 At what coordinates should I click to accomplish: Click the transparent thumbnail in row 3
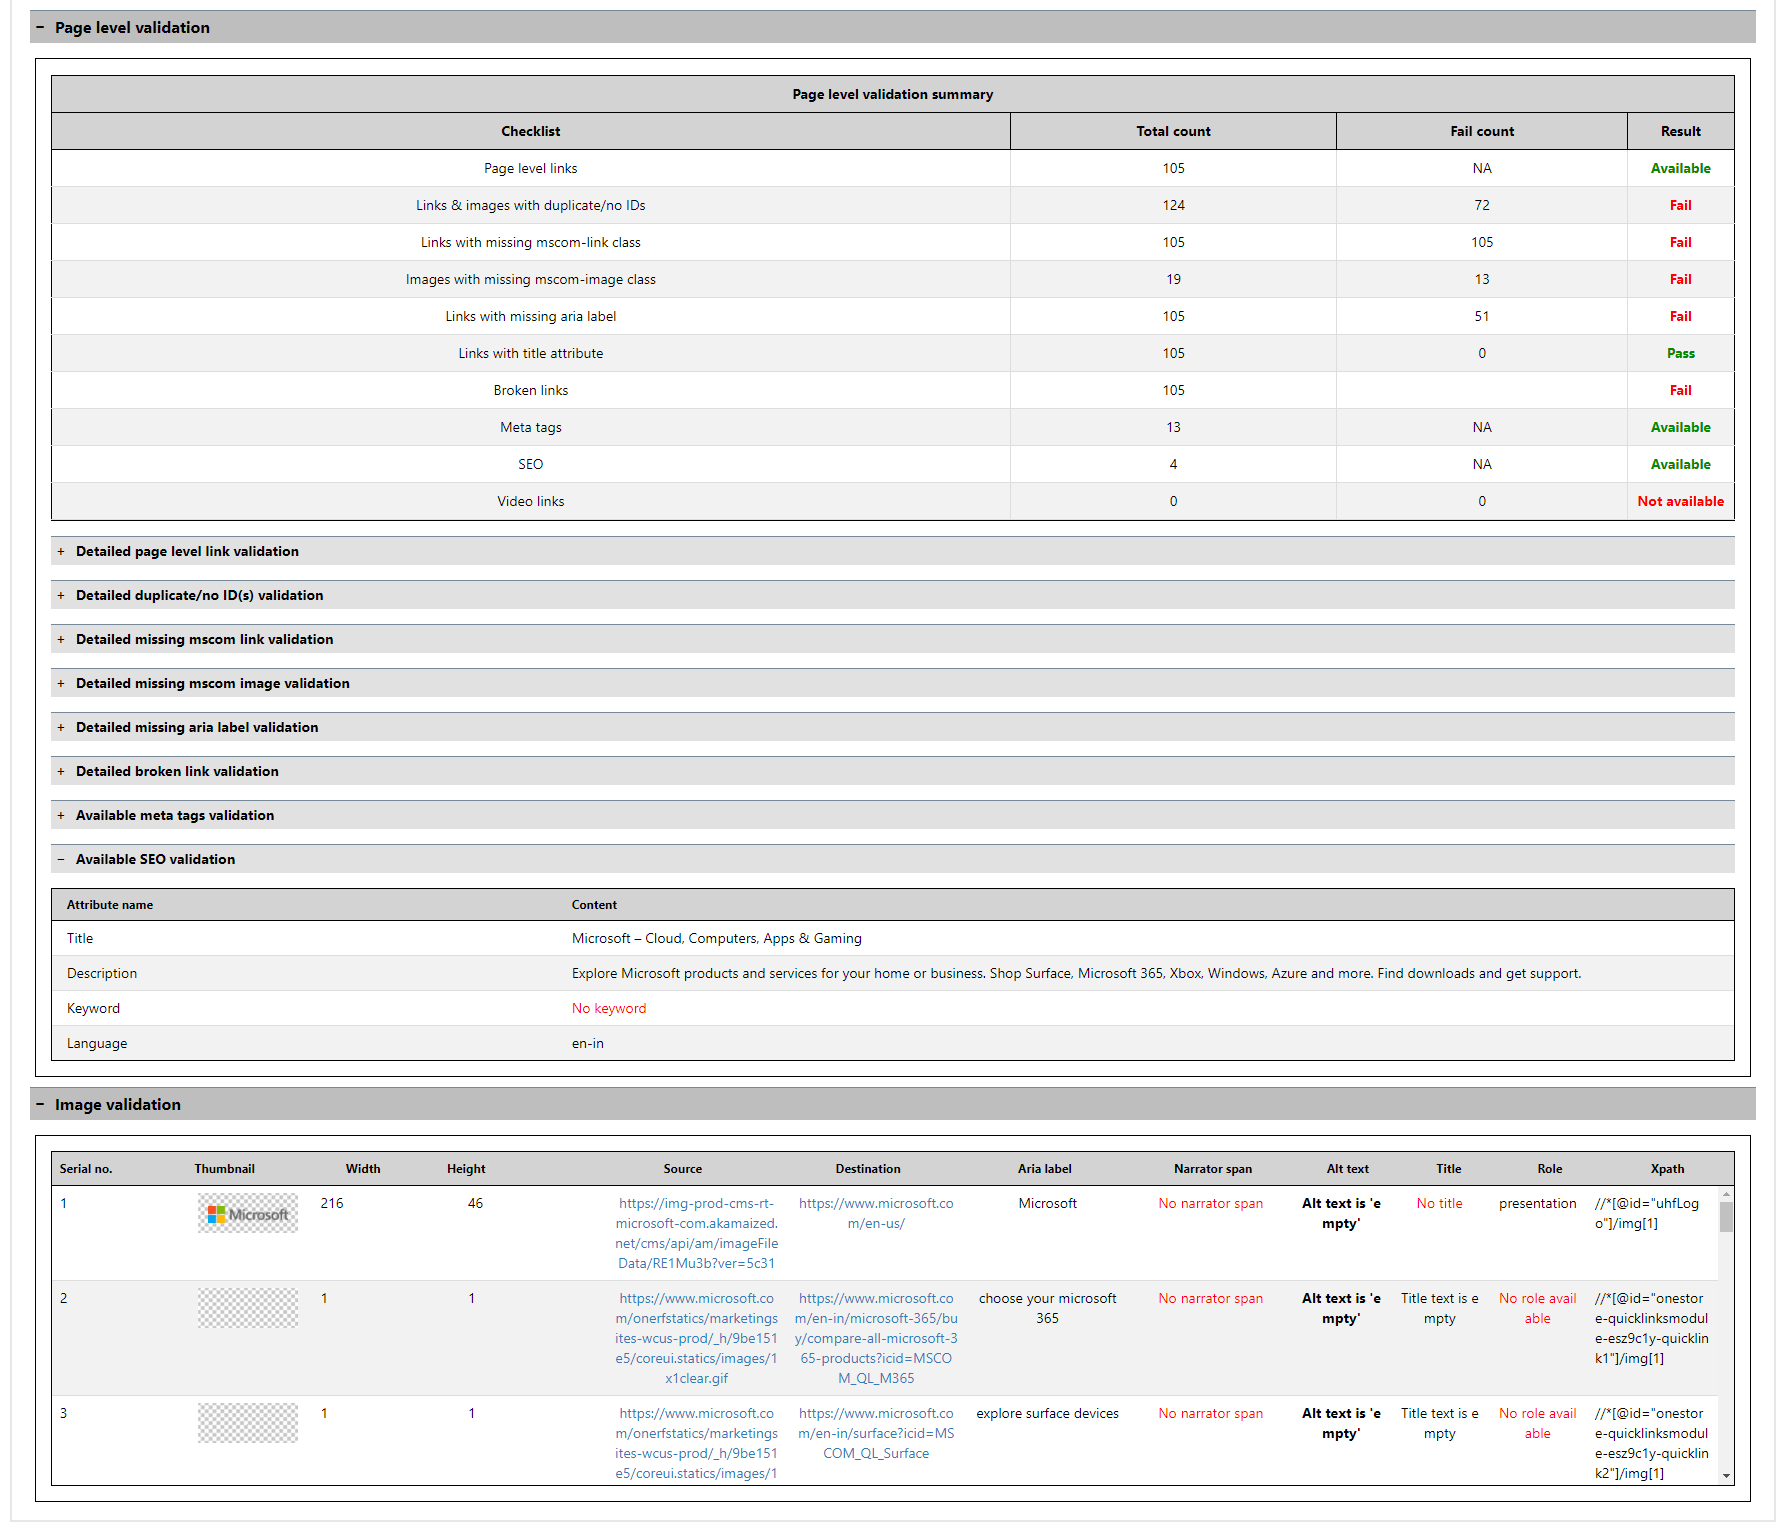[x=248, y=1423]
